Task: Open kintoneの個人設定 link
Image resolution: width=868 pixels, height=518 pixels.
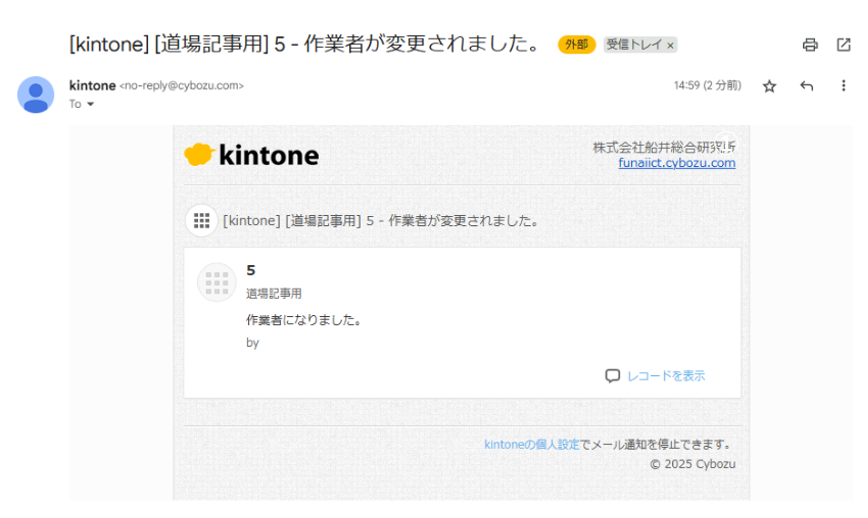Action: point(531,444)
